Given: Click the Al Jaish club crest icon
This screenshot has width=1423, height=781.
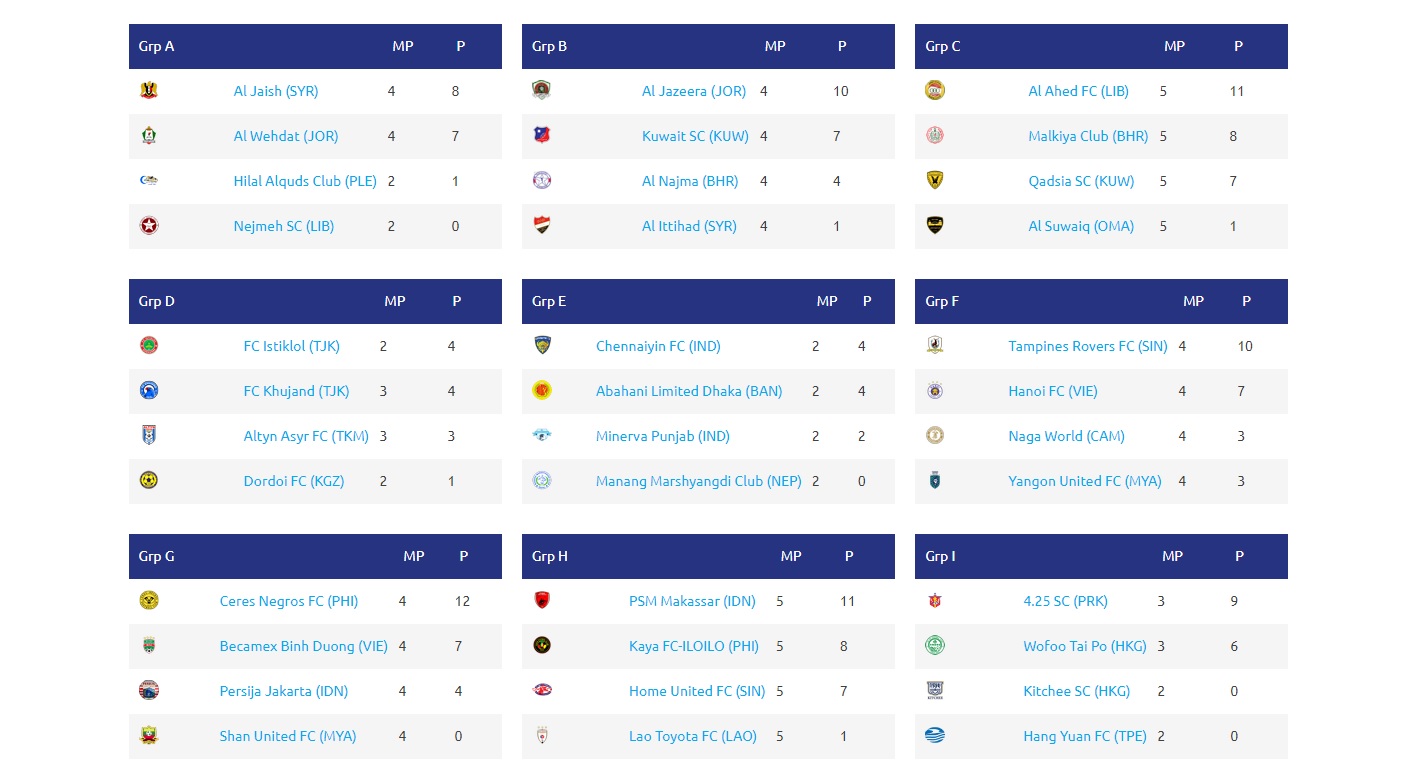Looking at the screenshot, I should [x=149, y=91].
